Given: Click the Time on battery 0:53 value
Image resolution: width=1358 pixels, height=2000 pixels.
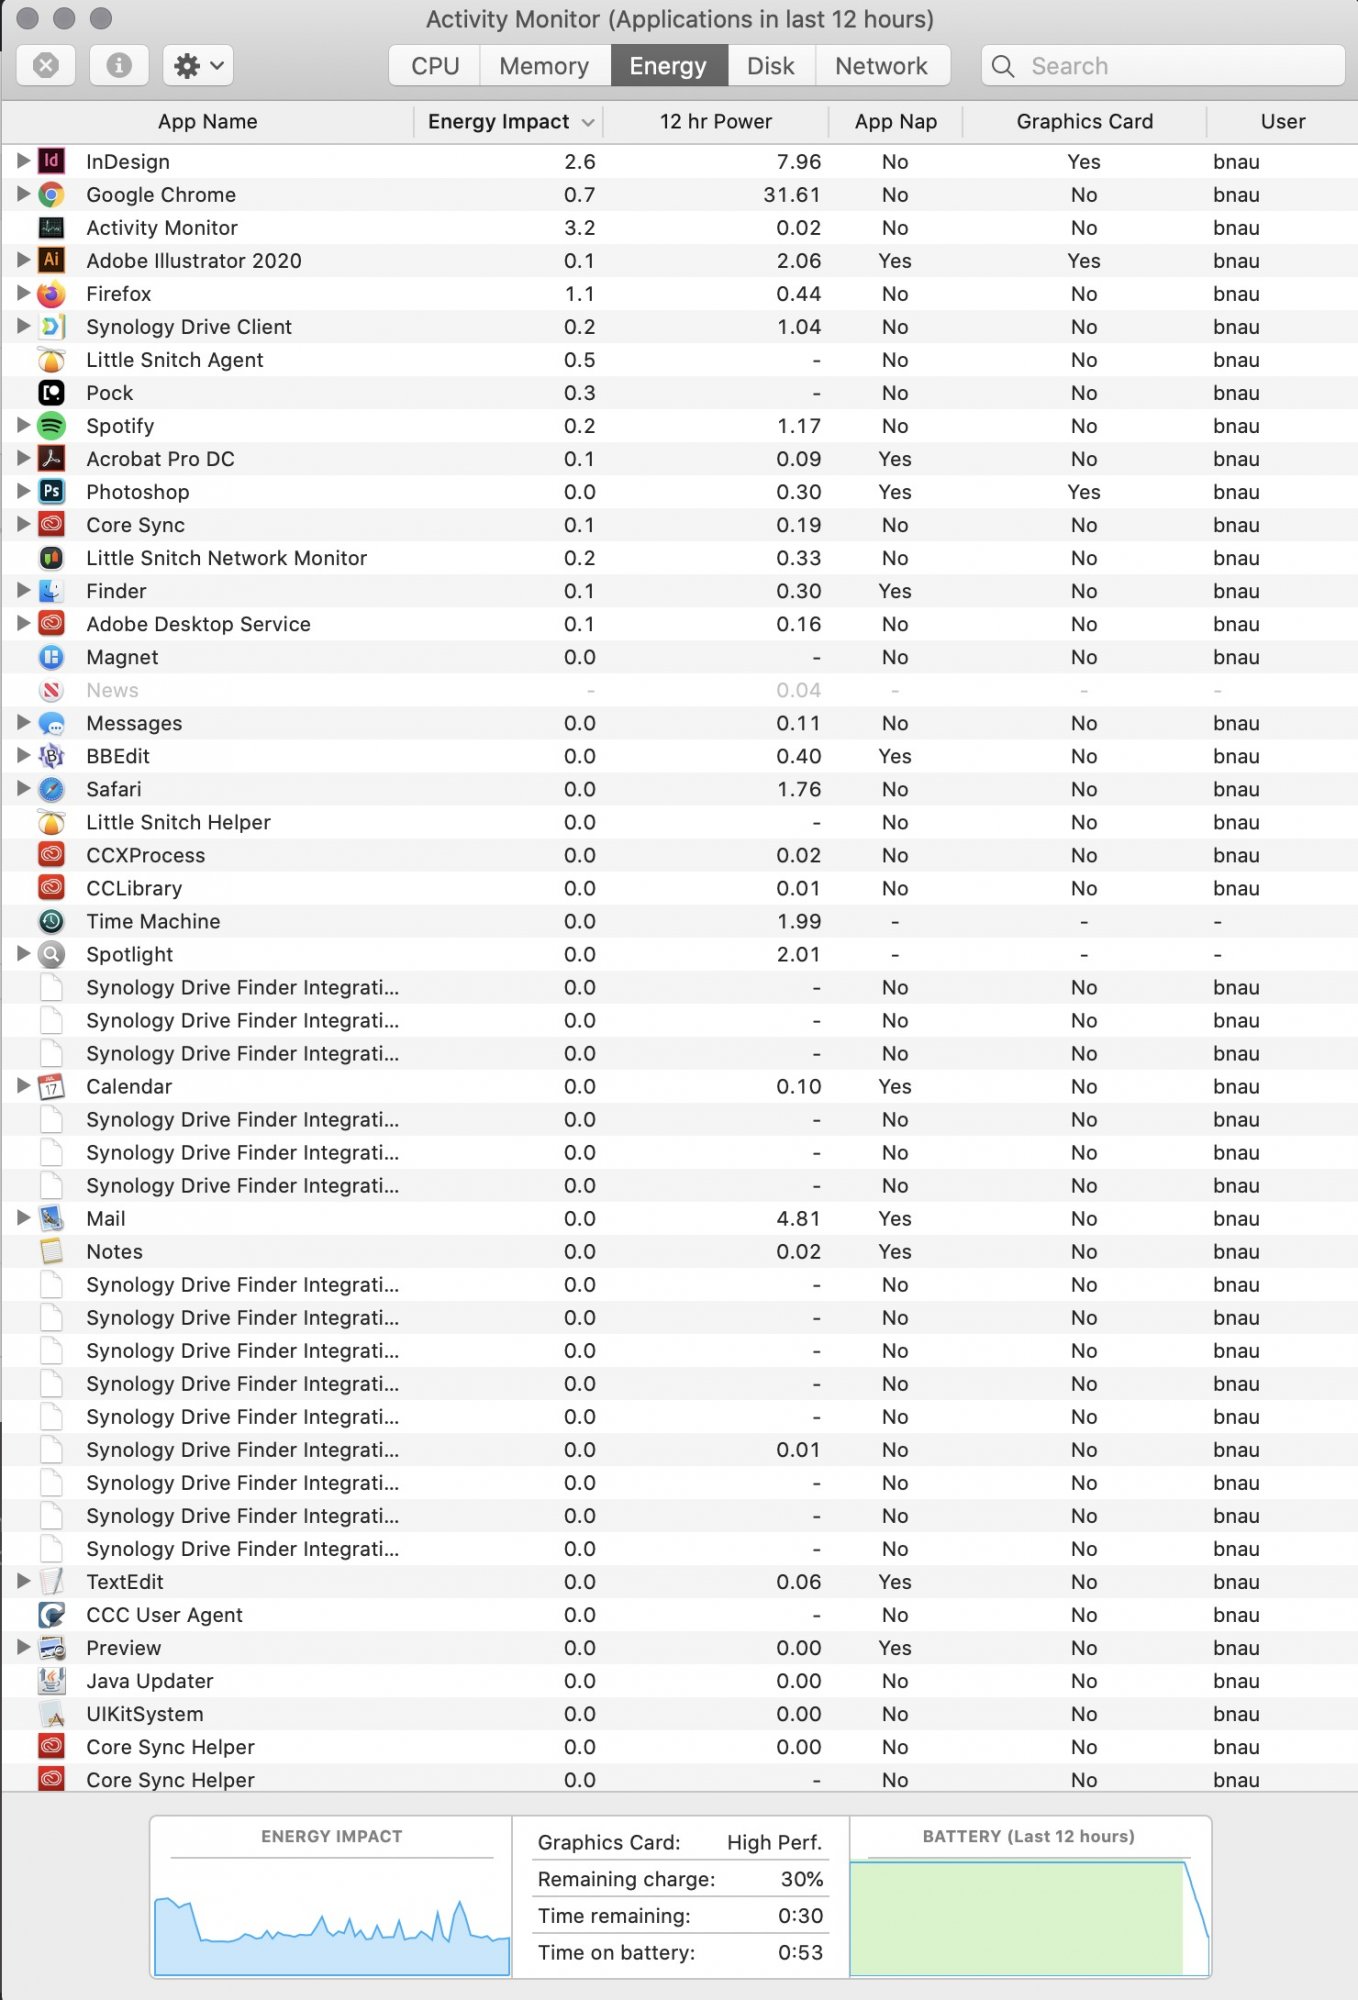Looking at the screenshot, I should (x=800, y=1951).
